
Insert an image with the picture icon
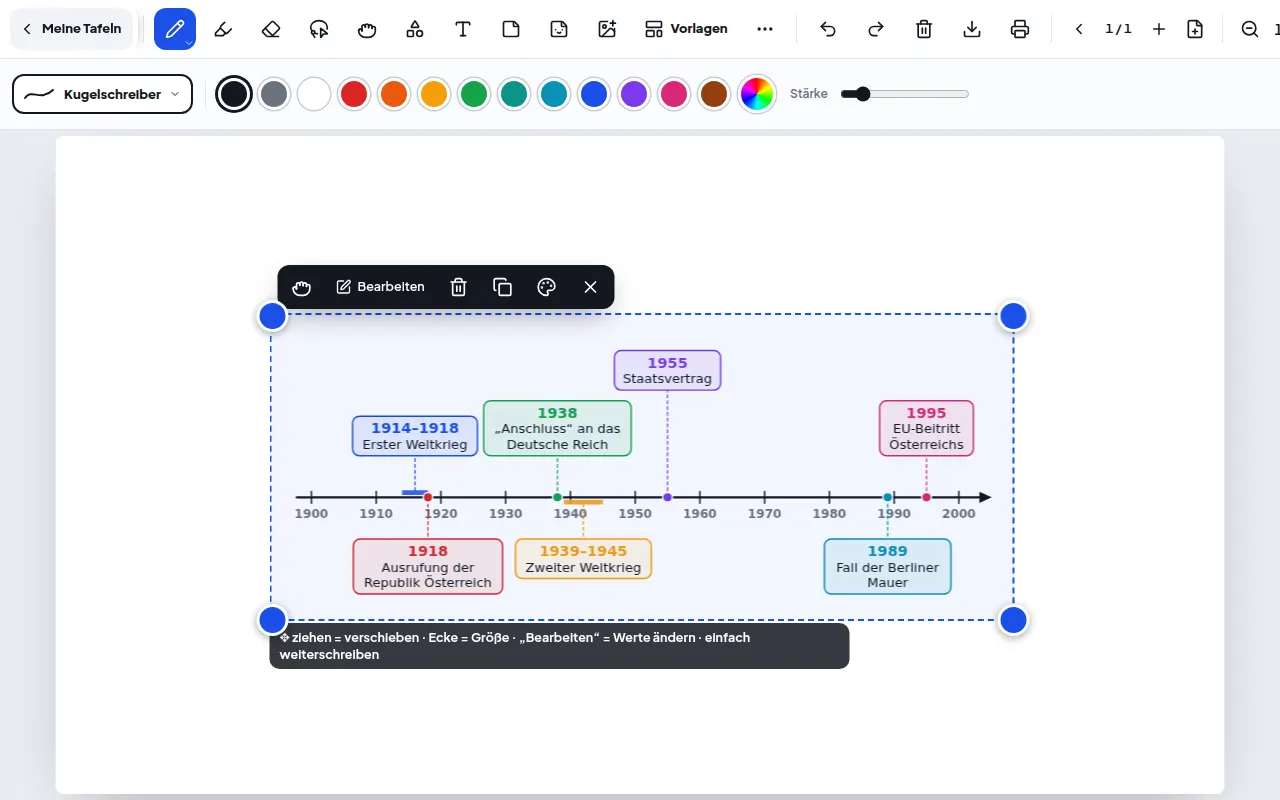click(x=607, y=29)
